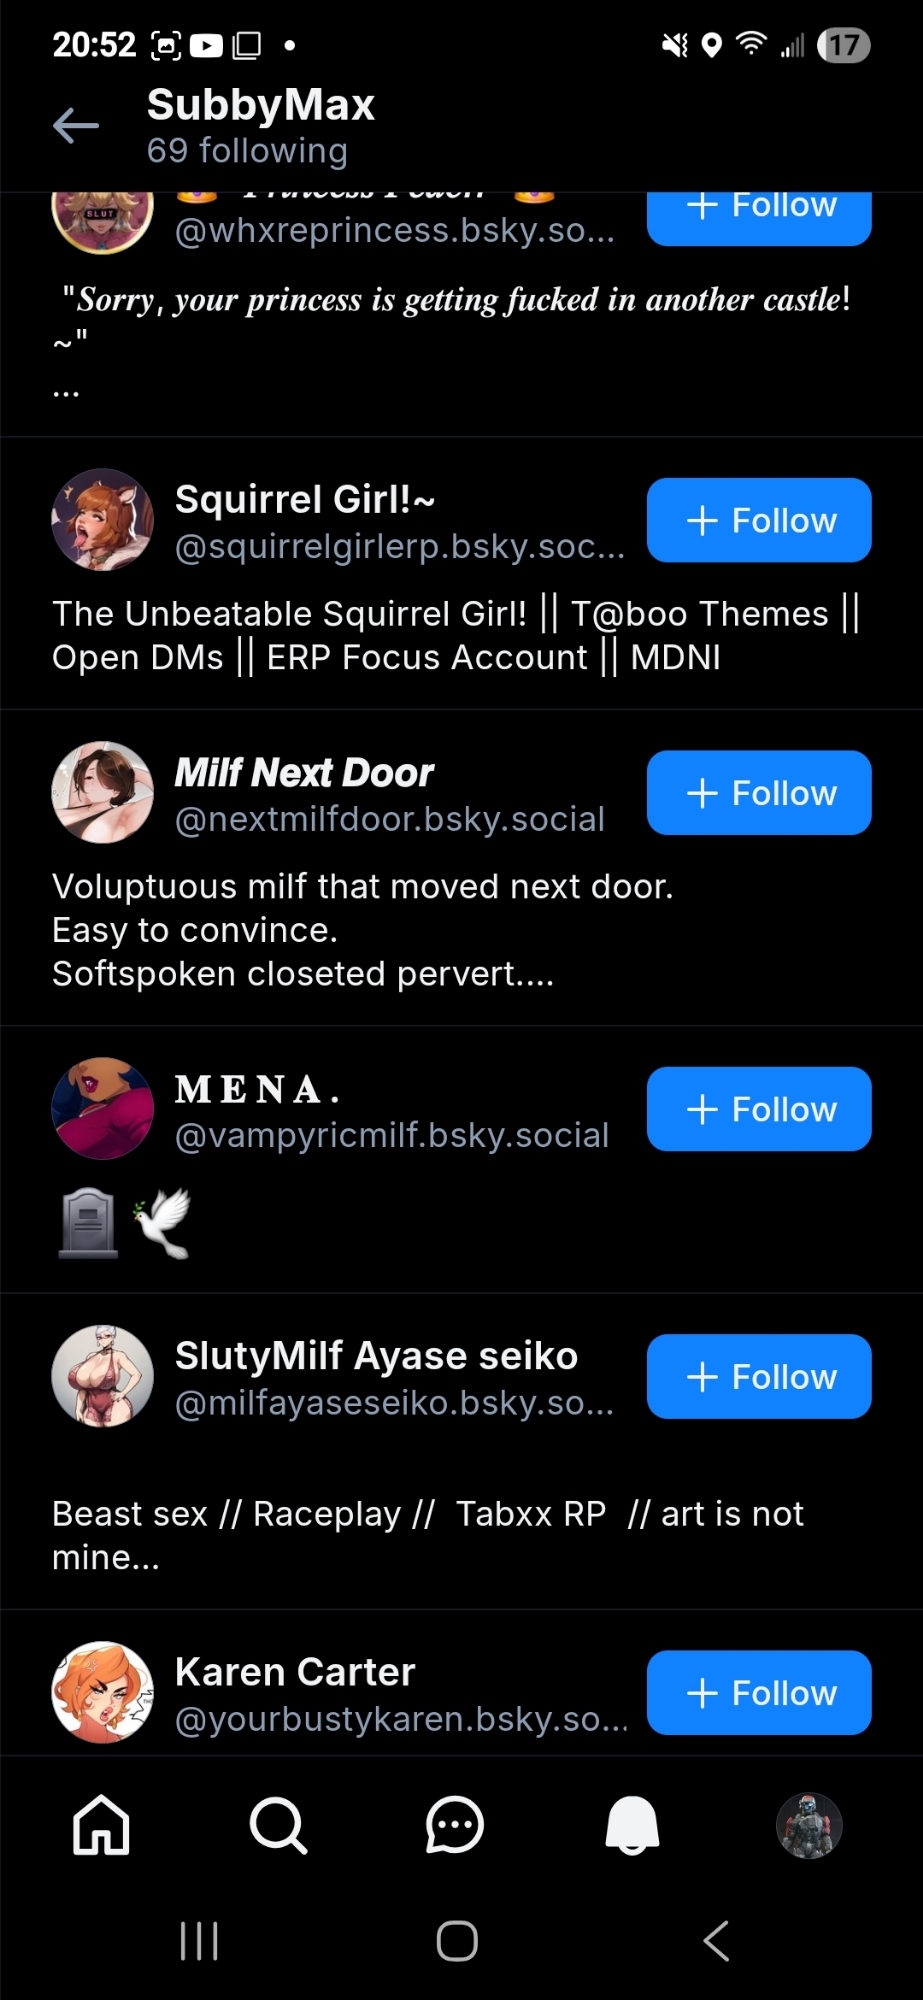Follow the Squirrel Girl account
Screen dimensions: 923x2000
[x=759, y=520]
